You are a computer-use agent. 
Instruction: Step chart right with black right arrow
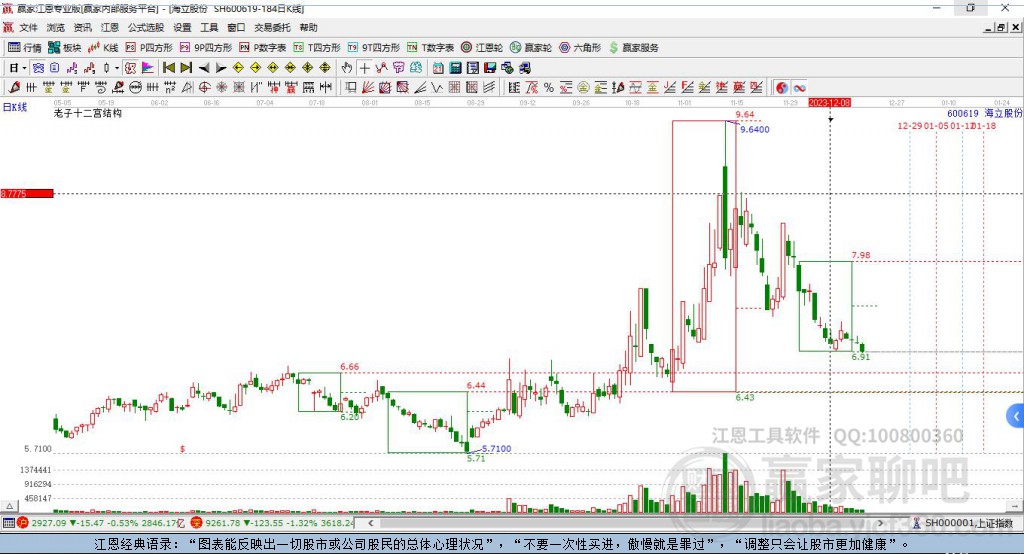pyautogui.click(x=221, y=68)
